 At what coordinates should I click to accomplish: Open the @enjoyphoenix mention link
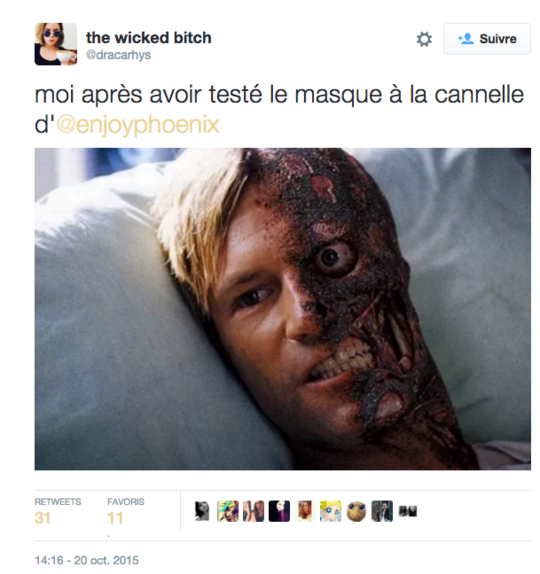[x=138, y=125]
